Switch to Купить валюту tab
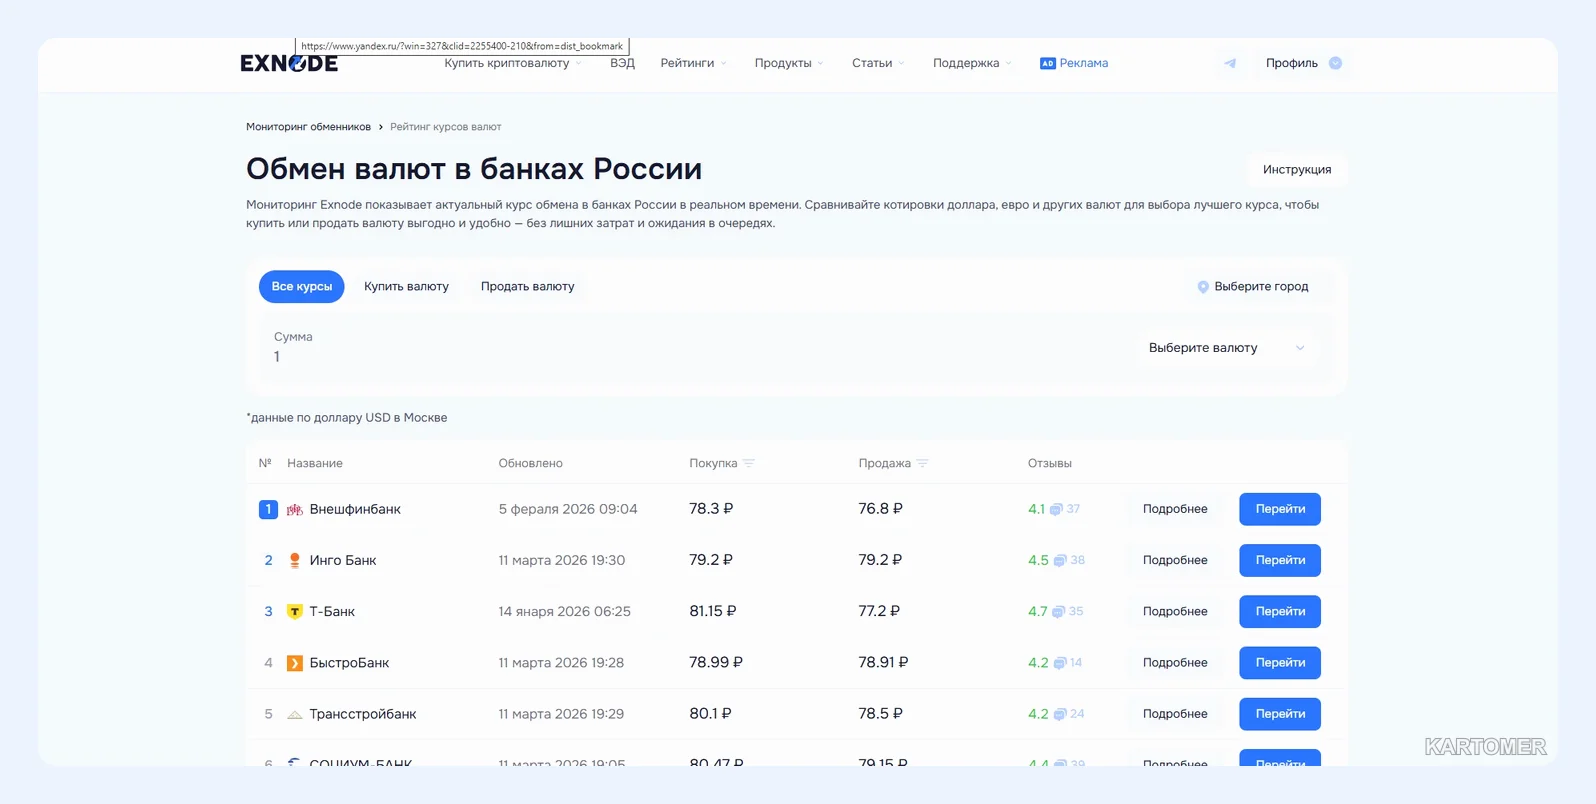 pyautogui.click(x=406, y=286)
